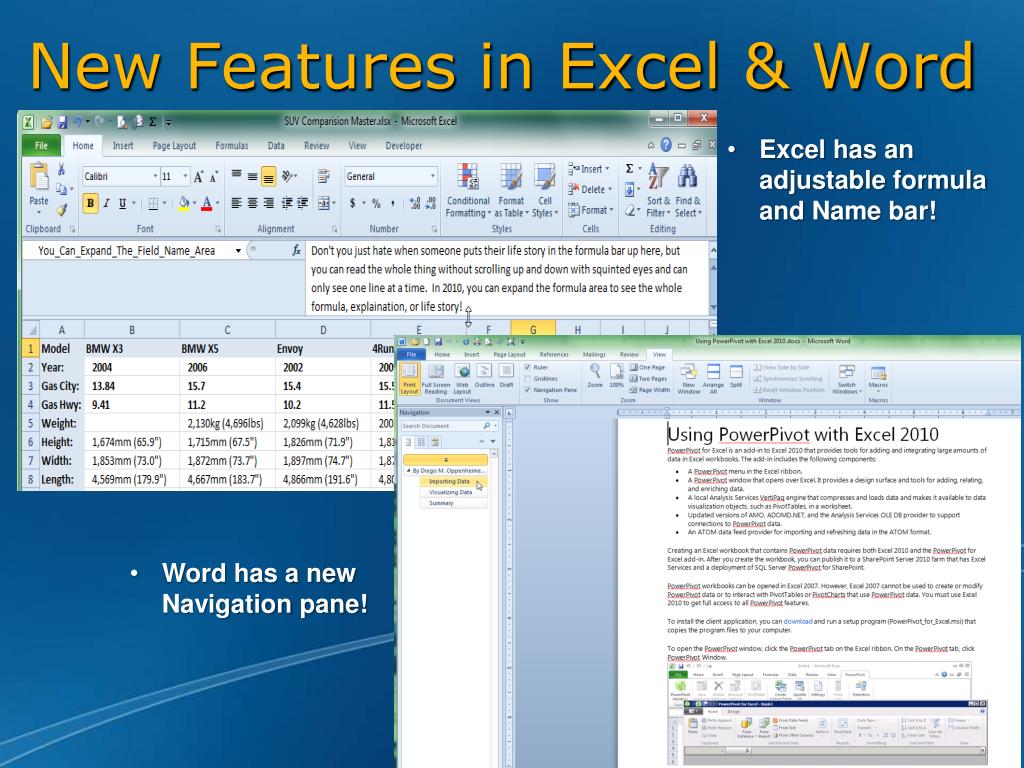Select the column G header
Image resolution: width=1024 pixels, height=768 pixels.
click(533, 329)
